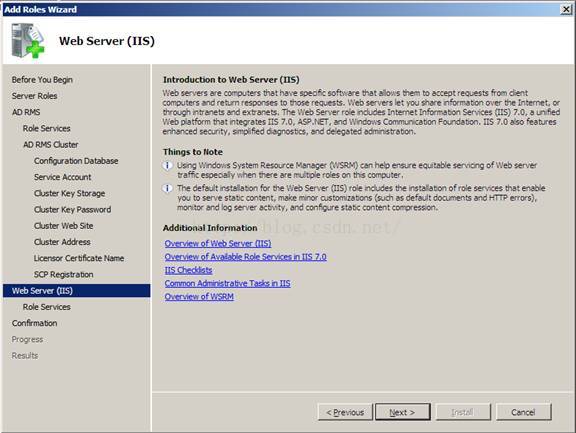Click the Things to Note heading

(193, 152)
